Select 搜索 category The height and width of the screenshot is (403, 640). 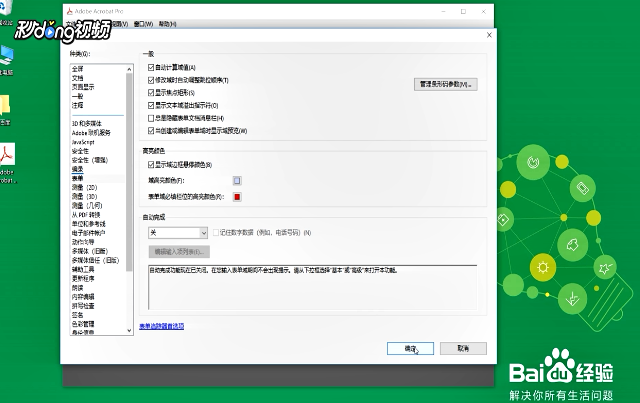click(x=78, y=169)
